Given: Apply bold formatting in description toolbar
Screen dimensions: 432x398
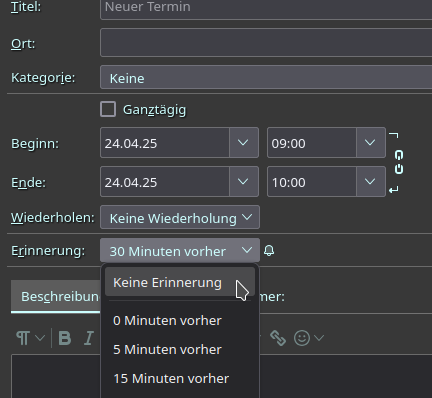Looking at the screenshot, I should click(65, 338).
